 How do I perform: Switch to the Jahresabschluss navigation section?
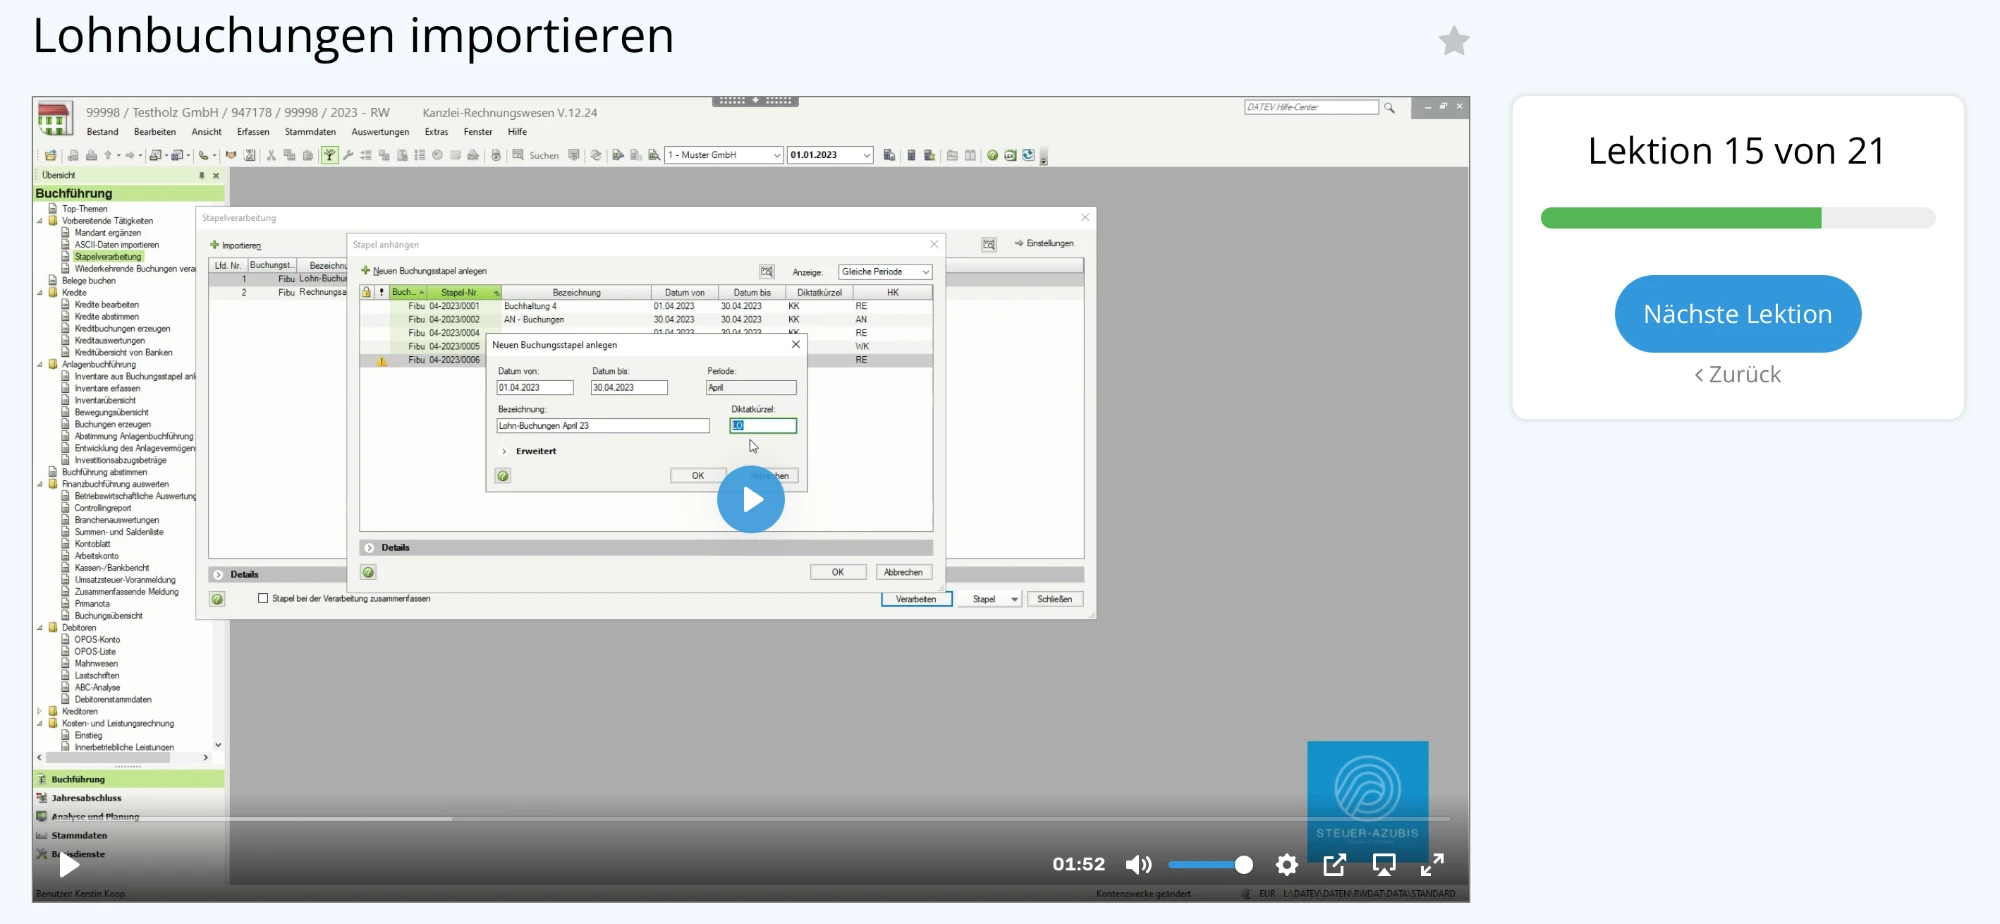pyautogui.click(x=87, y=798)
